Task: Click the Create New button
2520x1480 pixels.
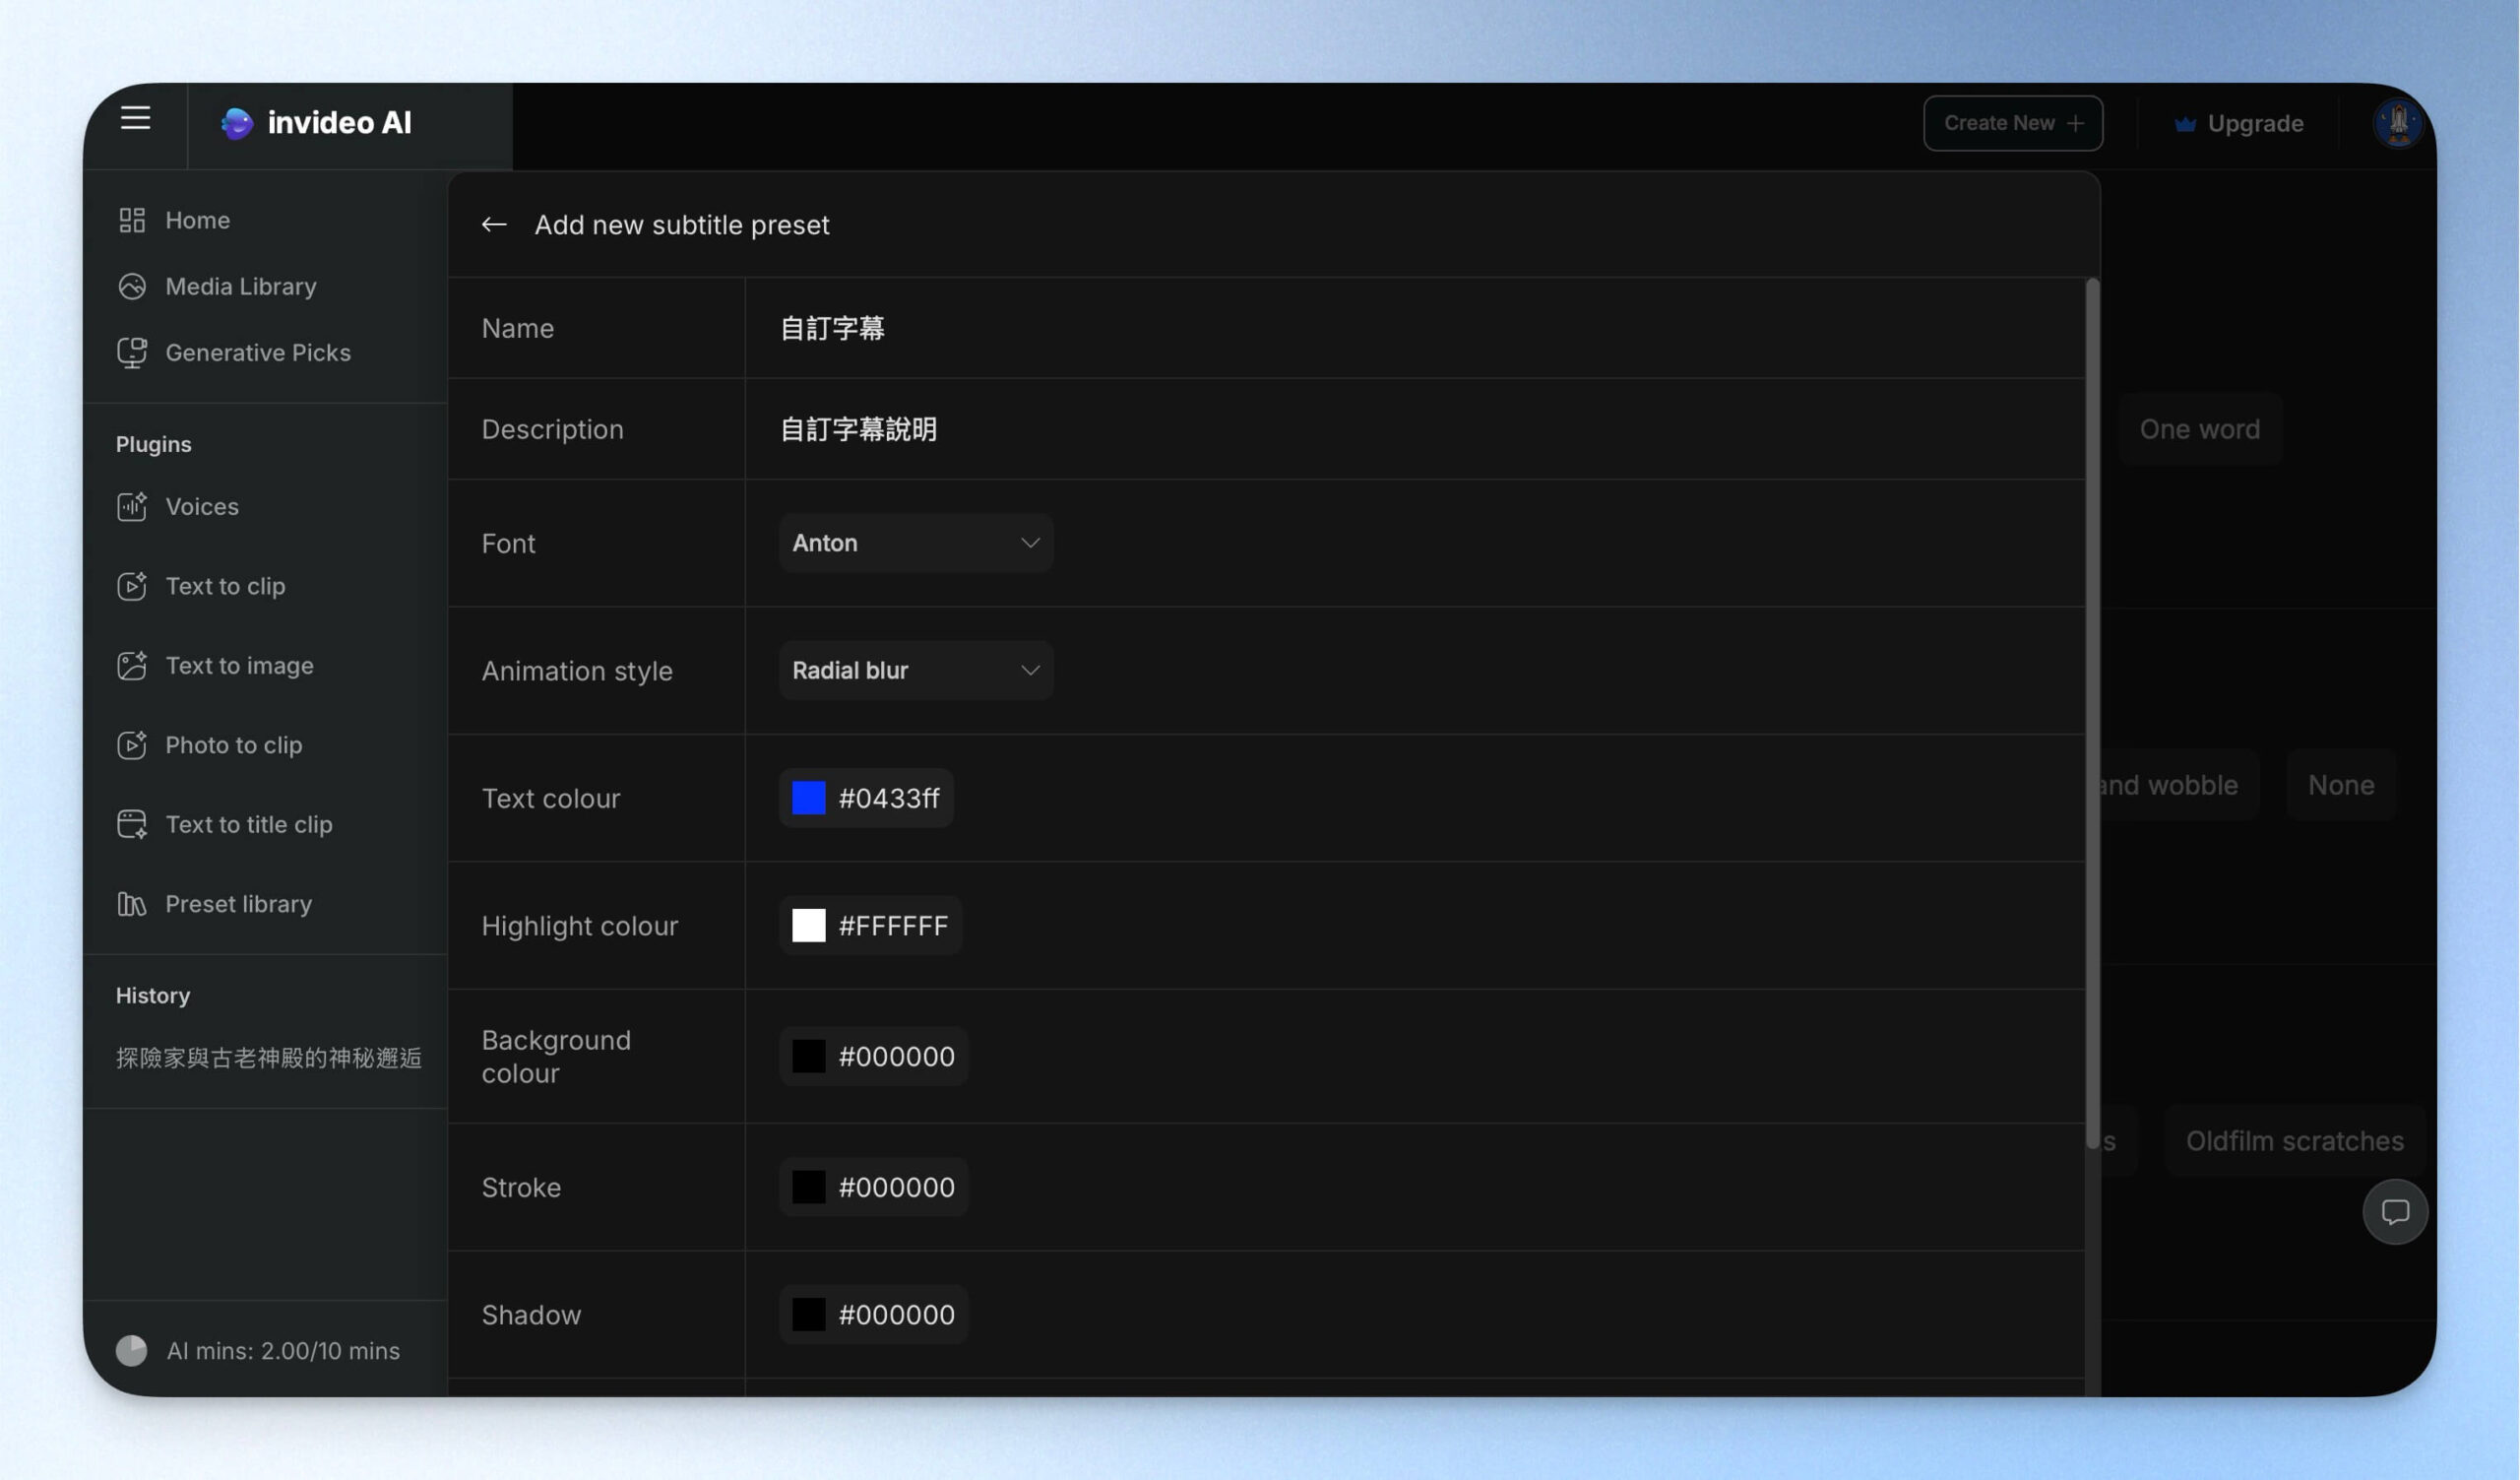Action: pyautogui.click(x=2012, y=124)
